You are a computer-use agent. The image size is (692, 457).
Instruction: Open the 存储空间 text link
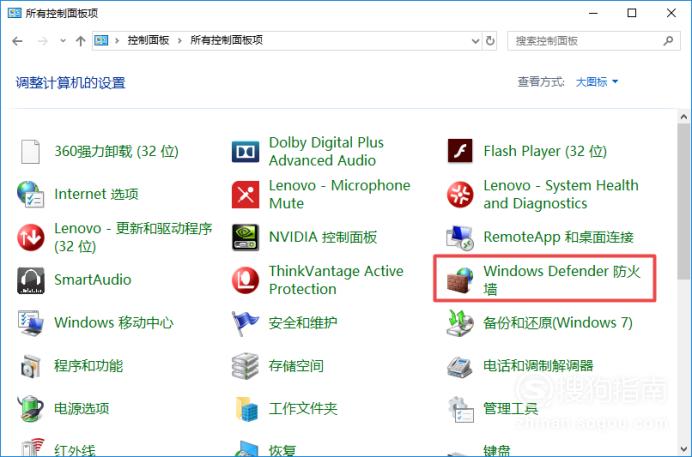[296, 366]
